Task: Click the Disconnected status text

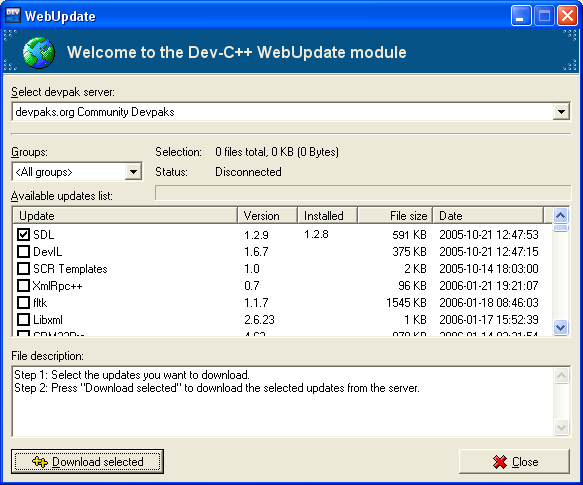Action: [x=248, y=172]
